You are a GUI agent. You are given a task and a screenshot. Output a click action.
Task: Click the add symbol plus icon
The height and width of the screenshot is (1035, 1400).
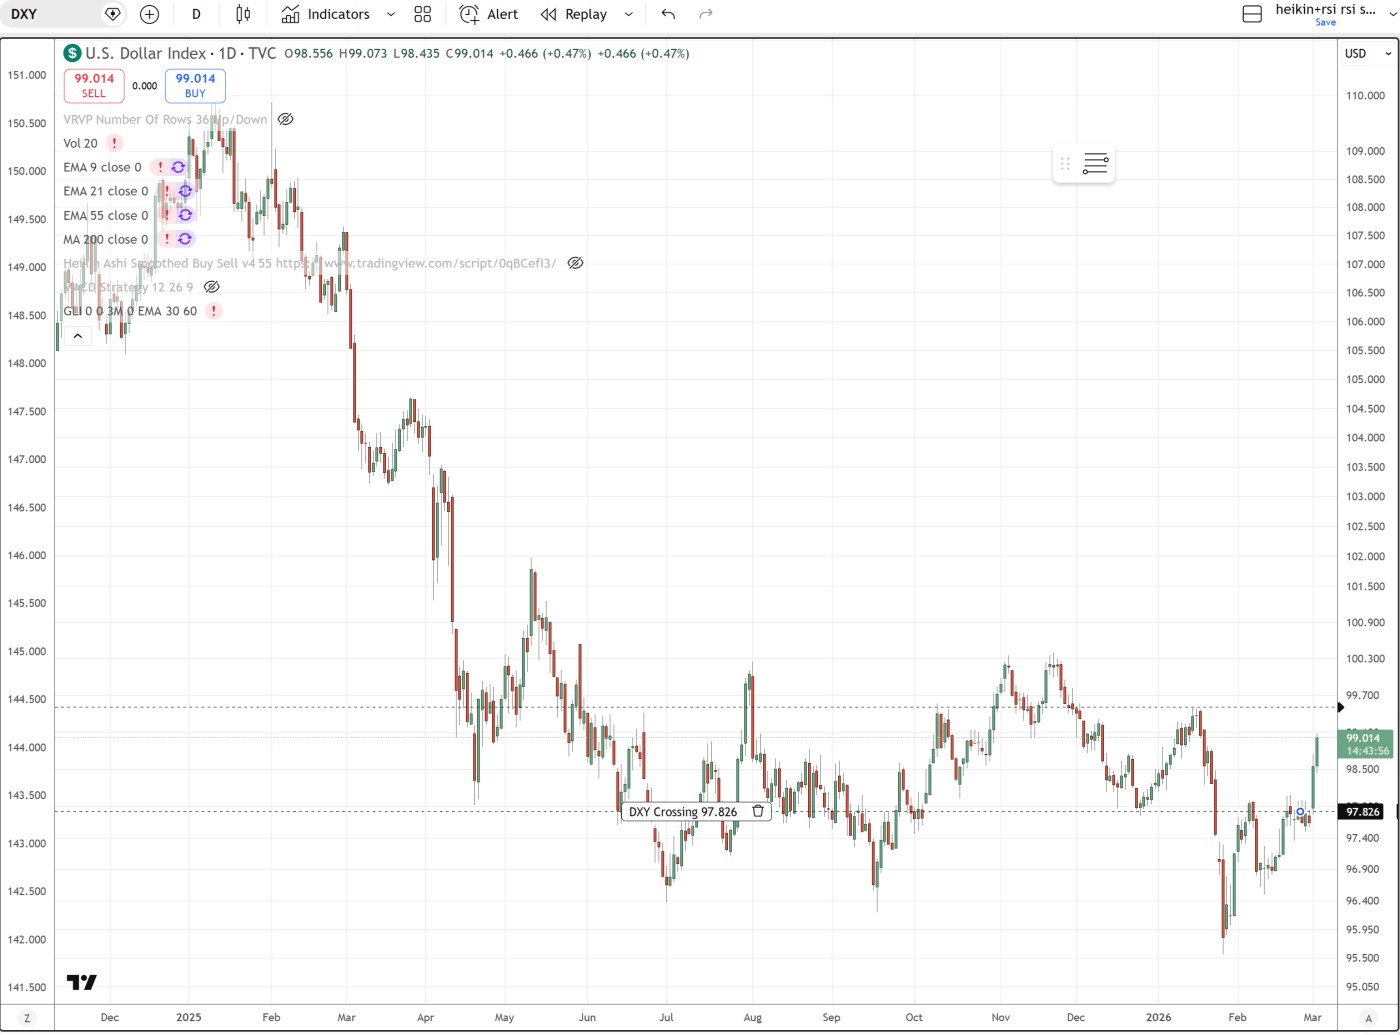coord(149,14)
